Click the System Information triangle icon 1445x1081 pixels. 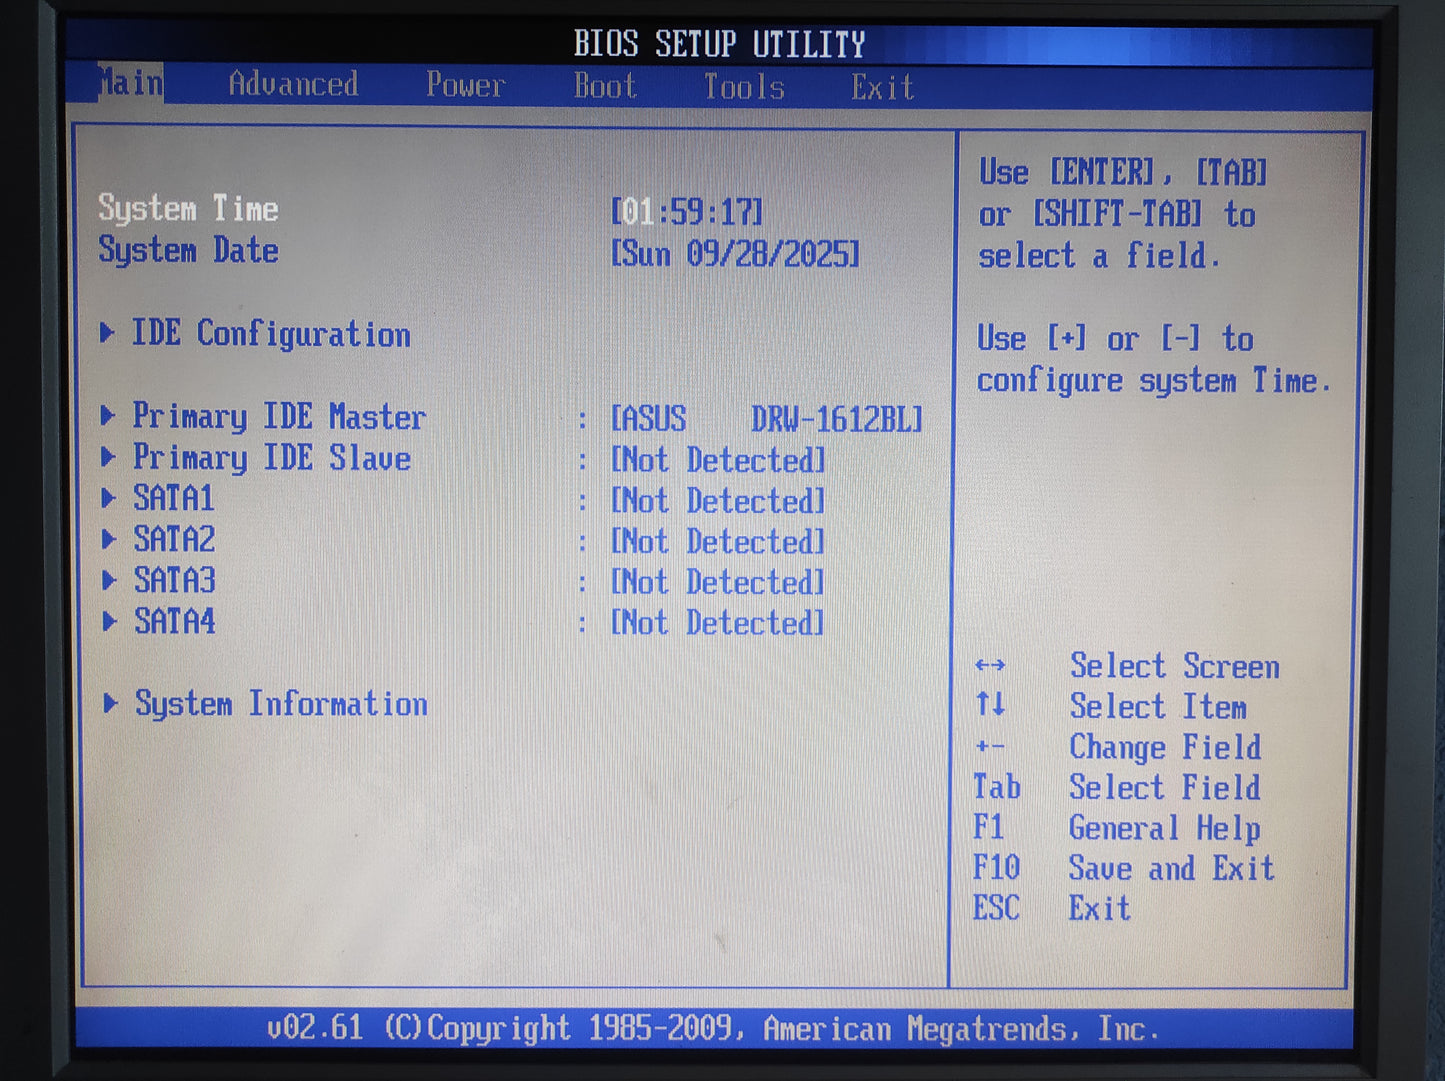coord(111,703)
